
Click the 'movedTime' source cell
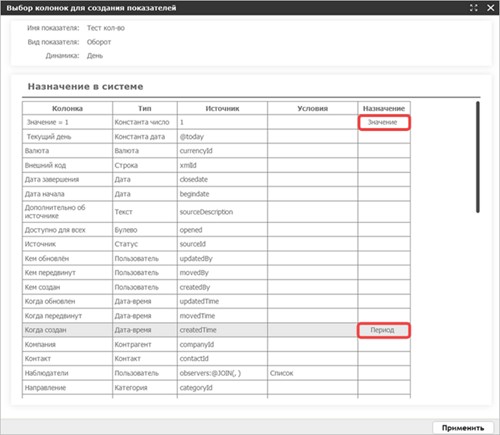point(222,316)
